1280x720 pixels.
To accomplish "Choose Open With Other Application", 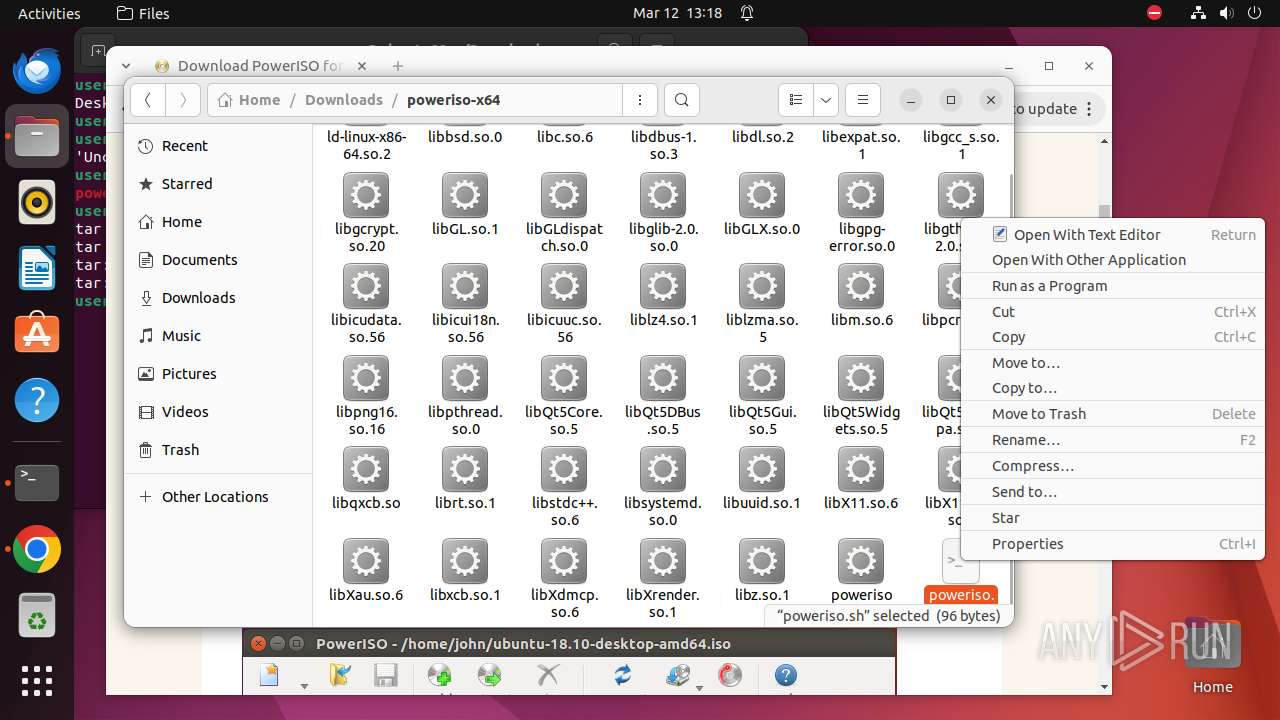I will tap(1112, 260).
